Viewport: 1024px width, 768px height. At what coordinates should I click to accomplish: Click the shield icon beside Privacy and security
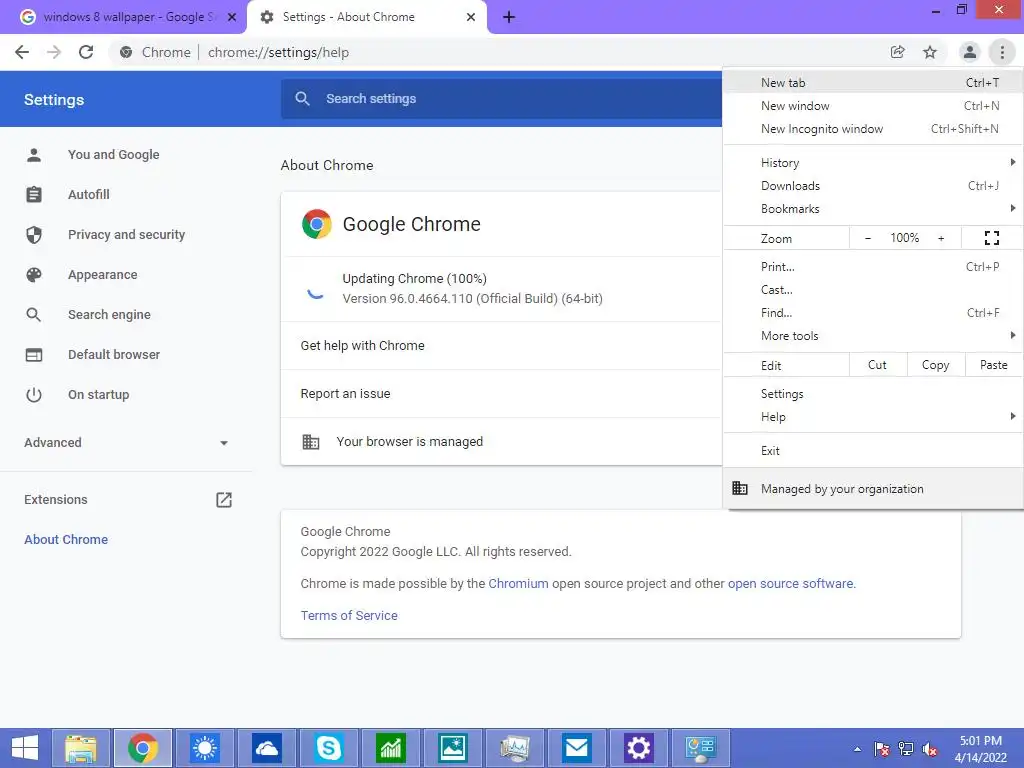(34, 234)
